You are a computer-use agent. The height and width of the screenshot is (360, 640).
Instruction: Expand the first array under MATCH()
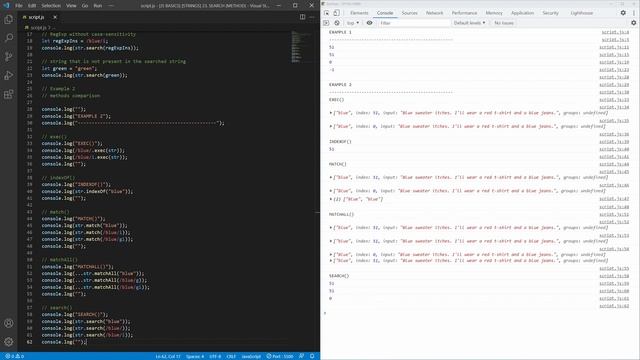(x=331, y=177)
